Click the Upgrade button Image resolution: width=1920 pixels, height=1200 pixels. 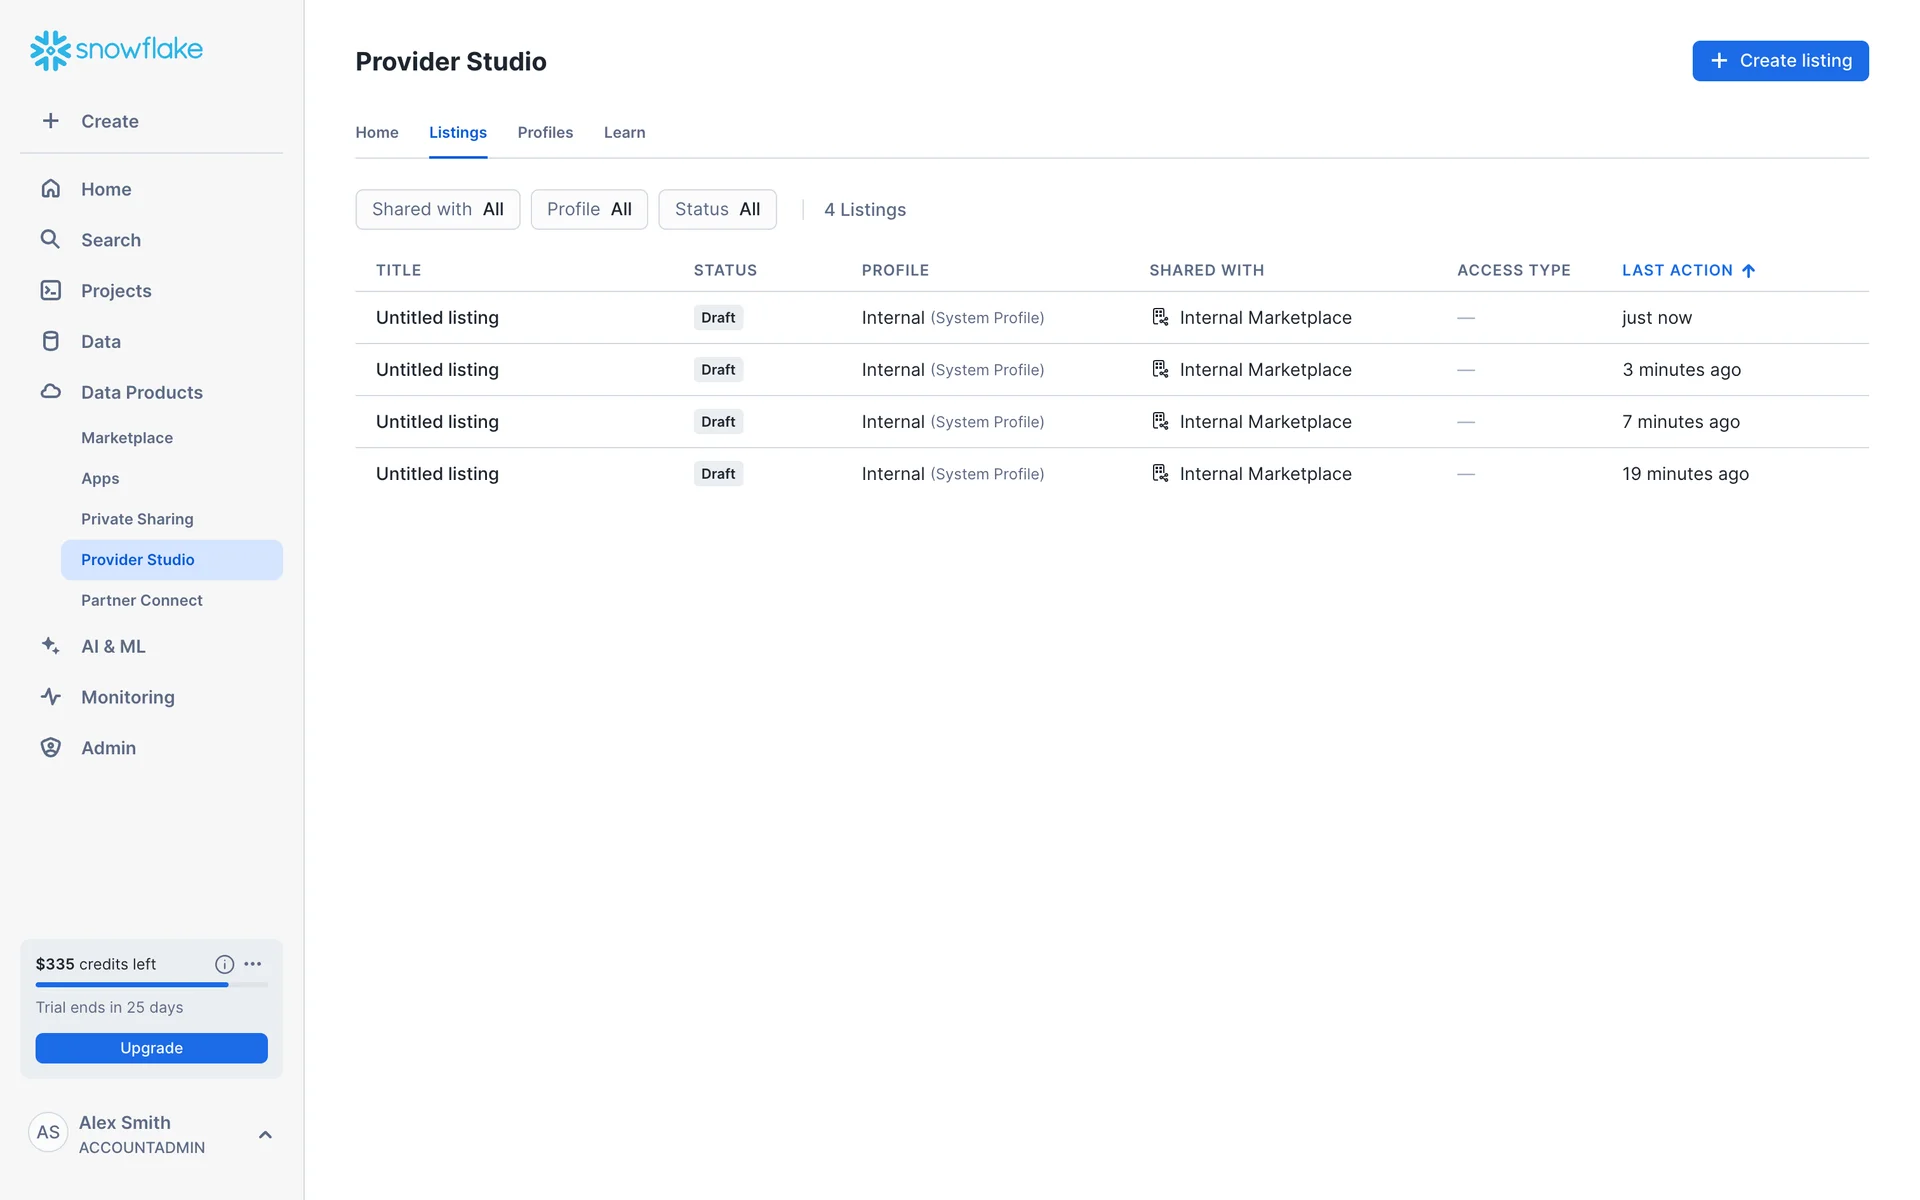pos(151,1048)
